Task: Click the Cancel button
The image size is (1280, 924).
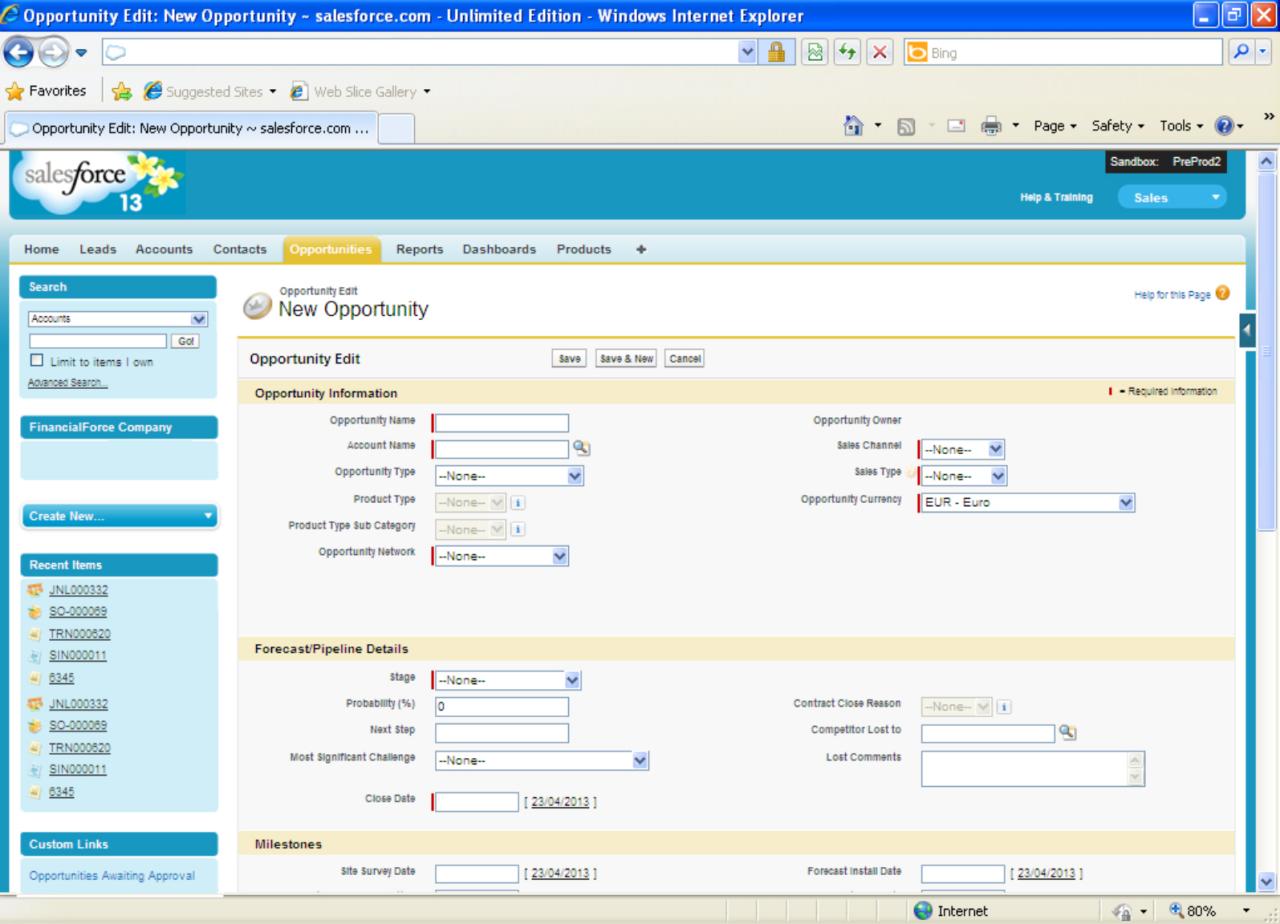Action: pyautogui.click(x=684, y=359)
